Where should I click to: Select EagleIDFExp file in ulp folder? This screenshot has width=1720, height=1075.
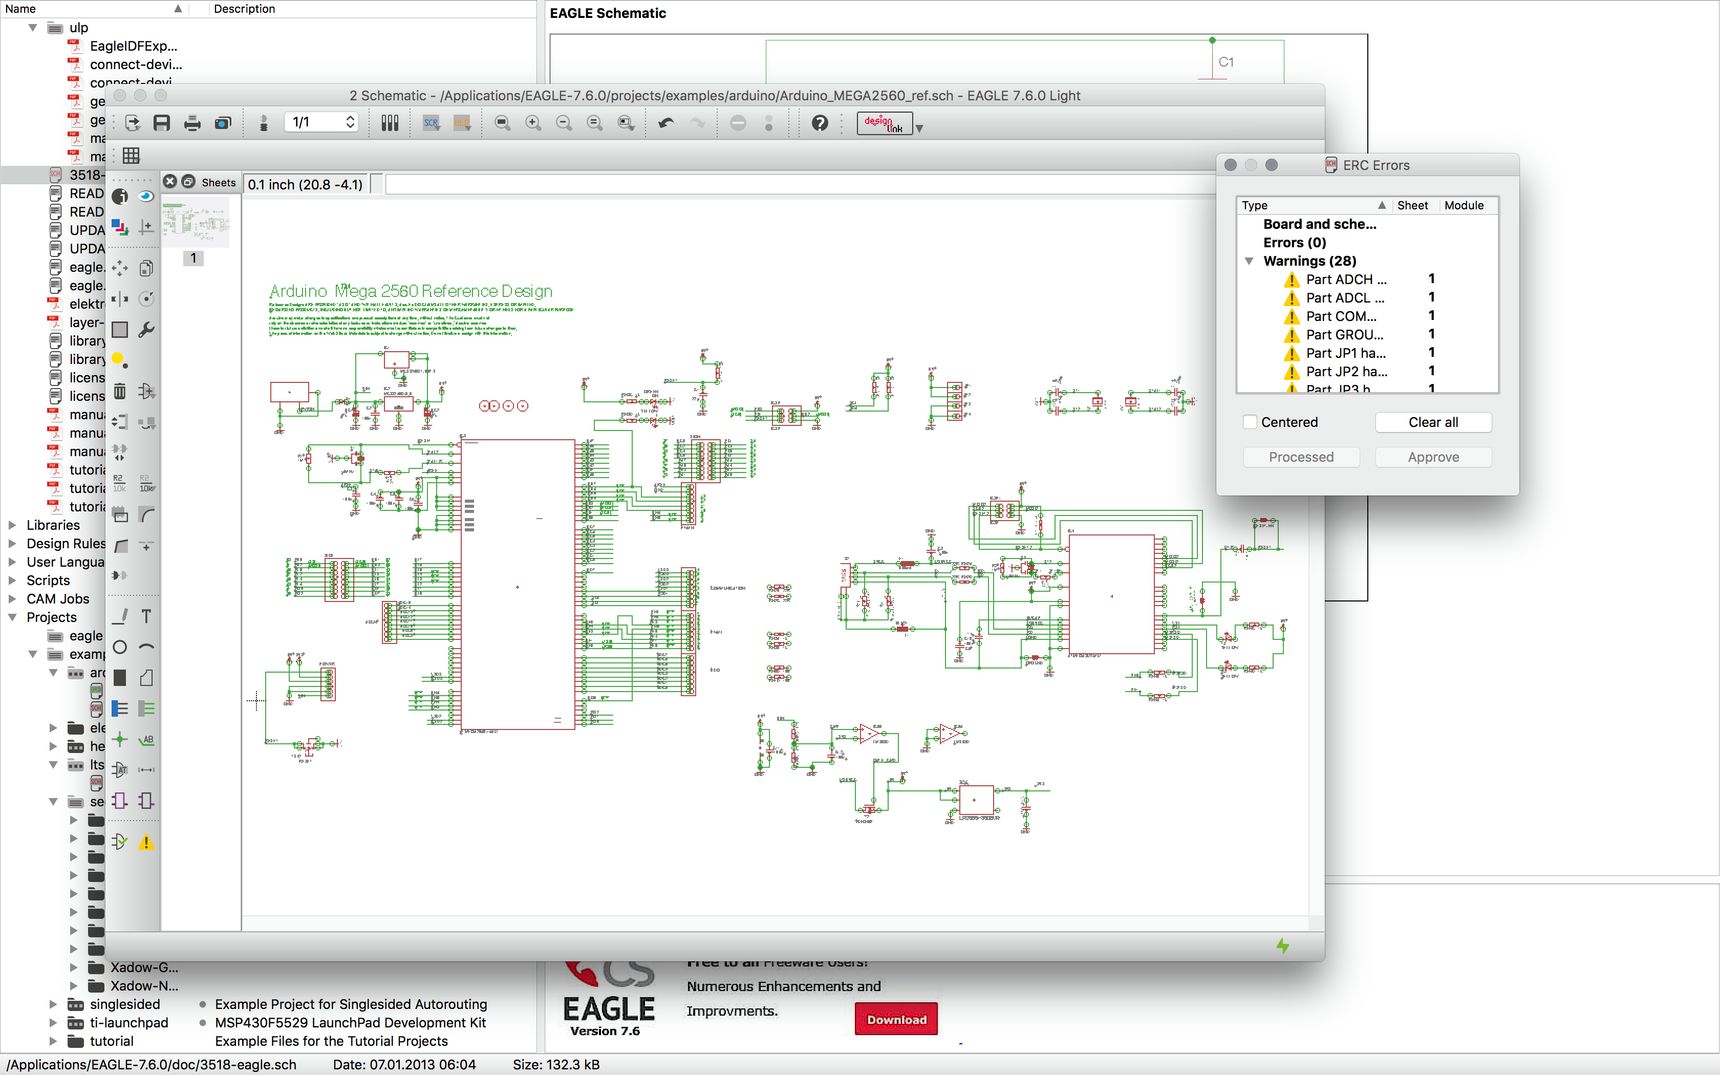(133, 46)
